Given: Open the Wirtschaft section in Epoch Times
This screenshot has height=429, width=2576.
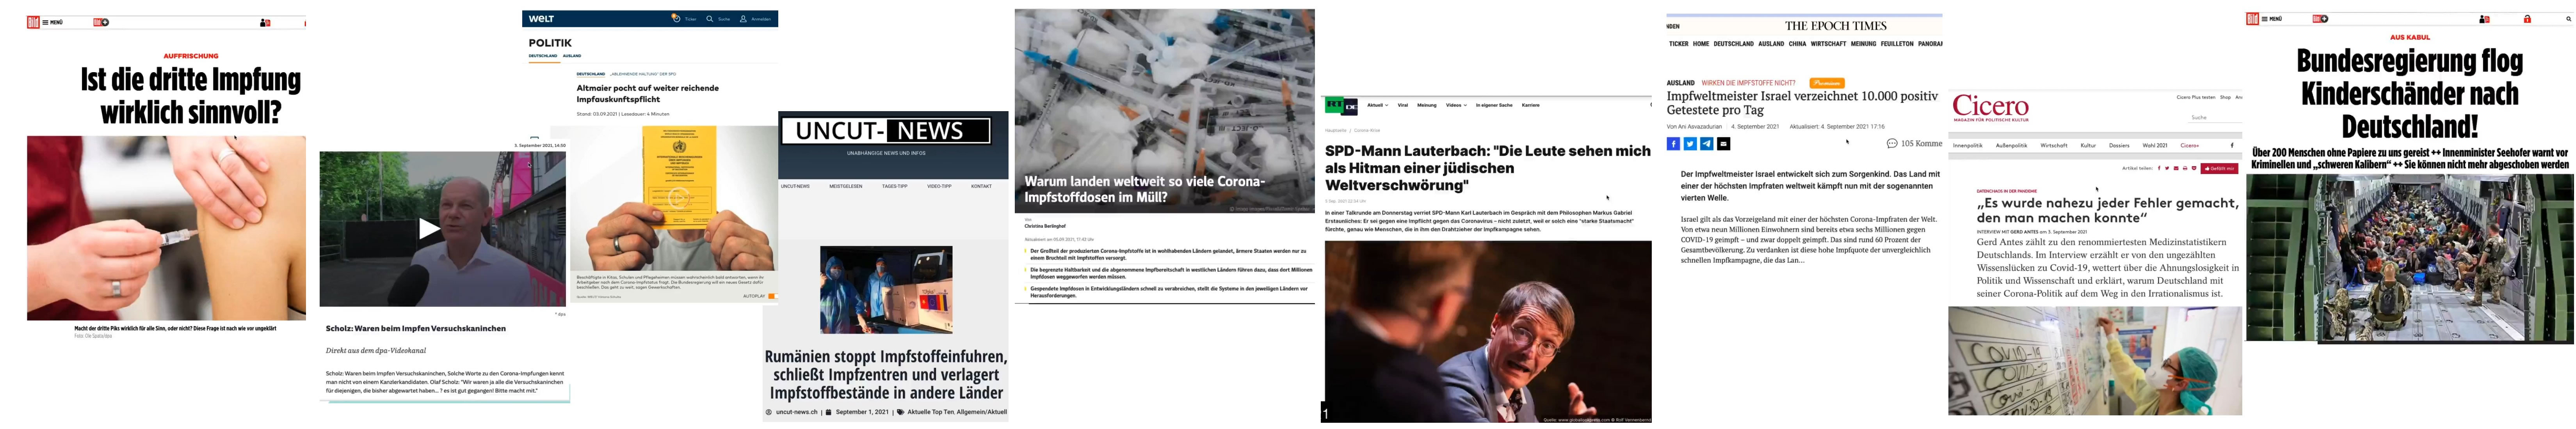Looking at the screenshot, I should 1829,44.
